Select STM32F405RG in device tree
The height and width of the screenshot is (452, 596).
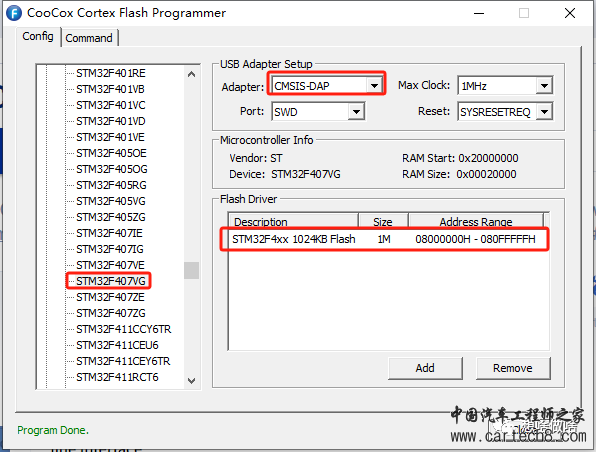[x=111, y=185]
